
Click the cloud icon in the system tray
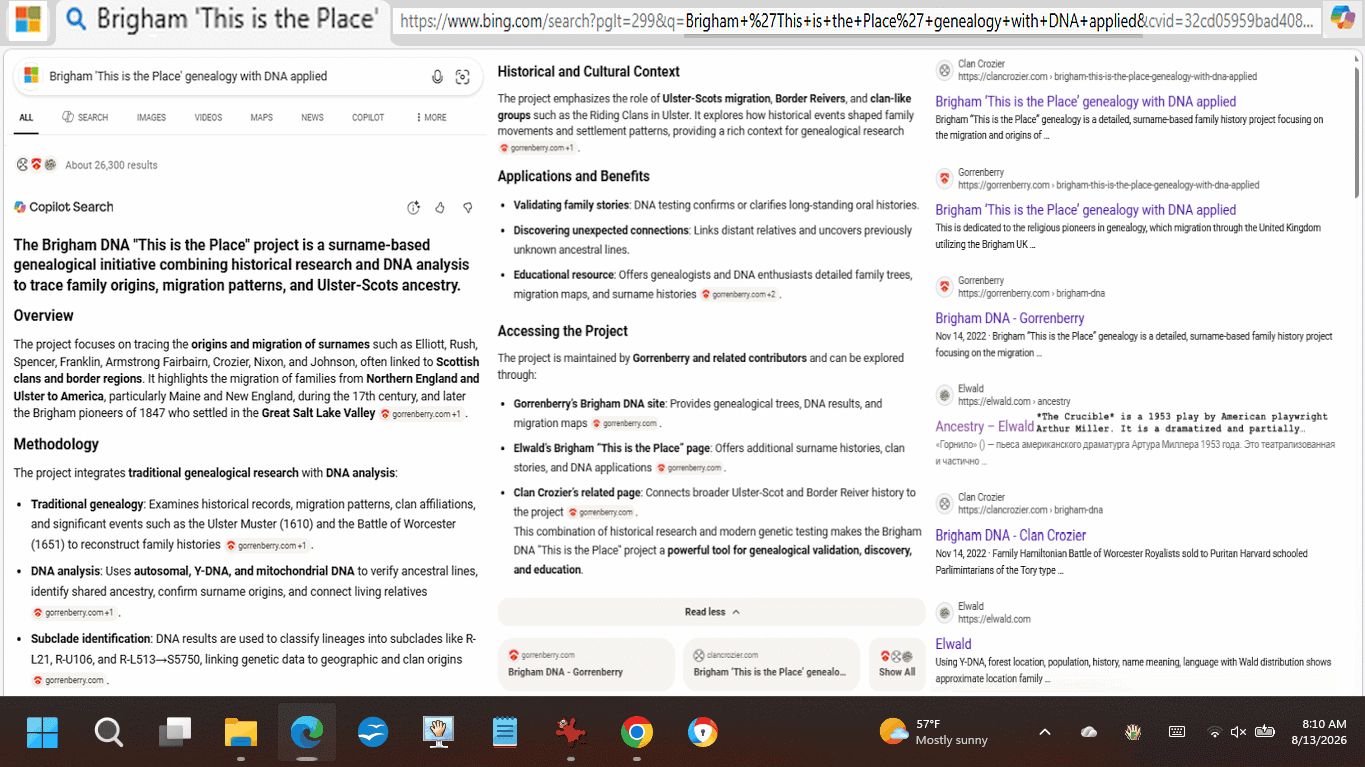pyautogui.click(x=1089, y=732)
